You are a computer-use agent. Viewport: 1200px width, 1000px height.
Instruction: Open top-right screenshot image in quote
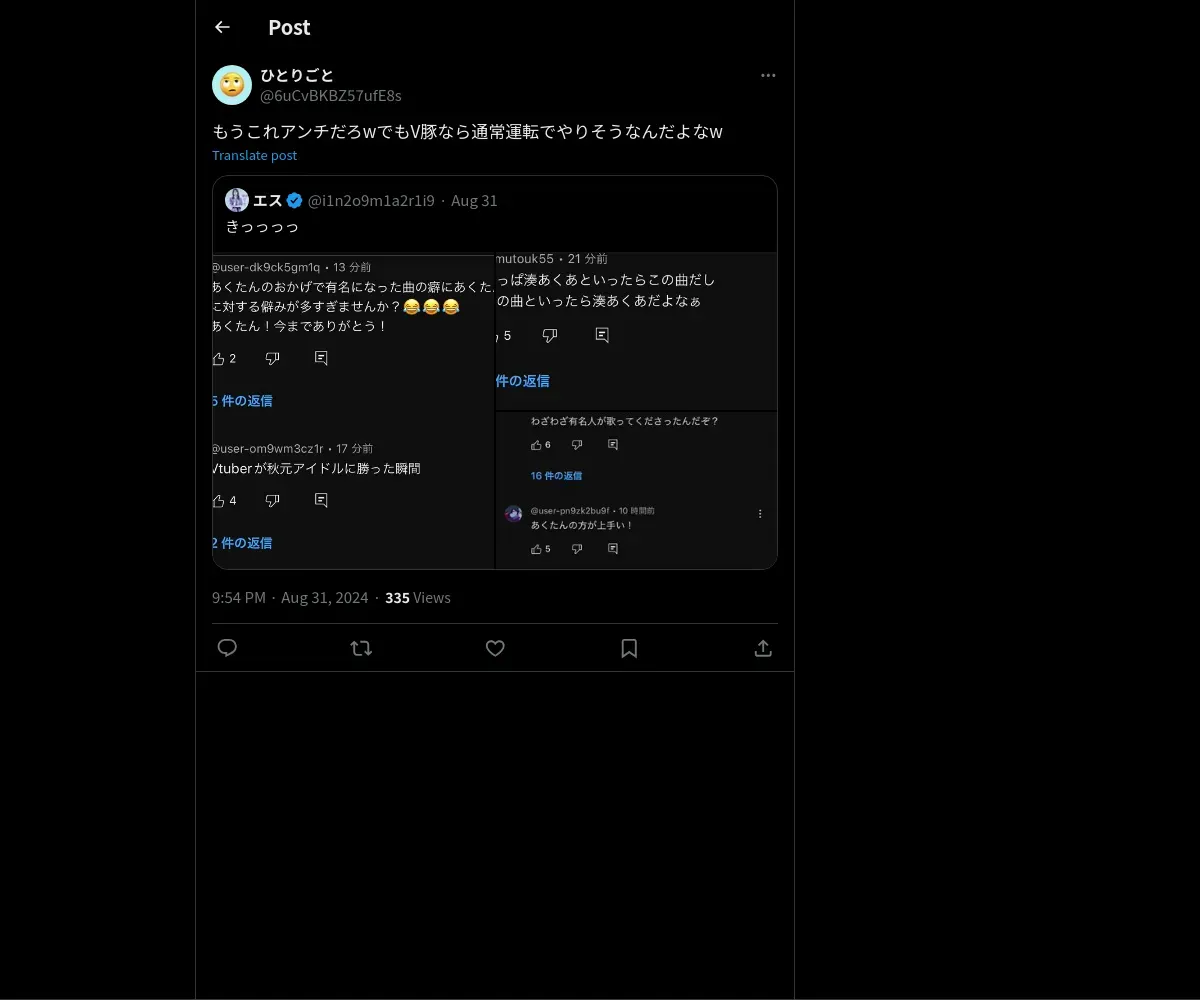[x=637, y=331]
